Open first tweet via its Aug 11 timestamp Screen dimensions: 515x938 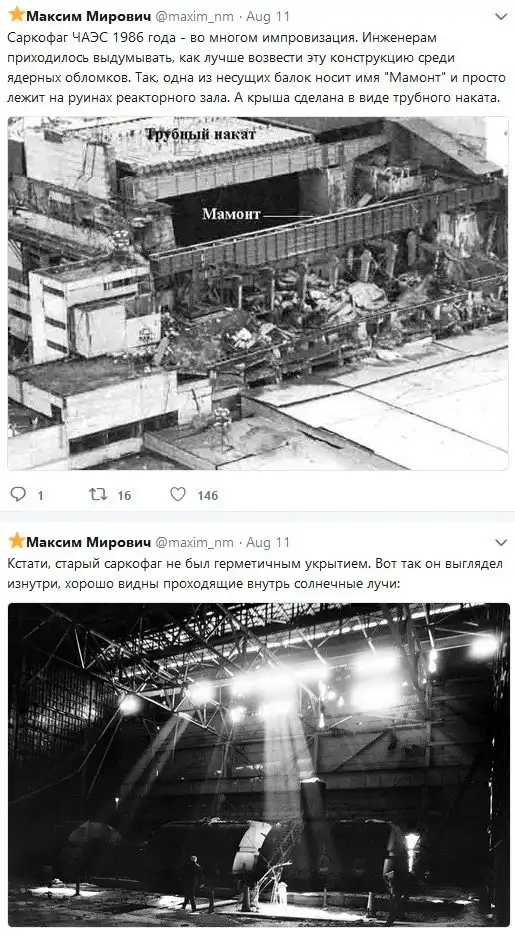click(x=268, y=16)
